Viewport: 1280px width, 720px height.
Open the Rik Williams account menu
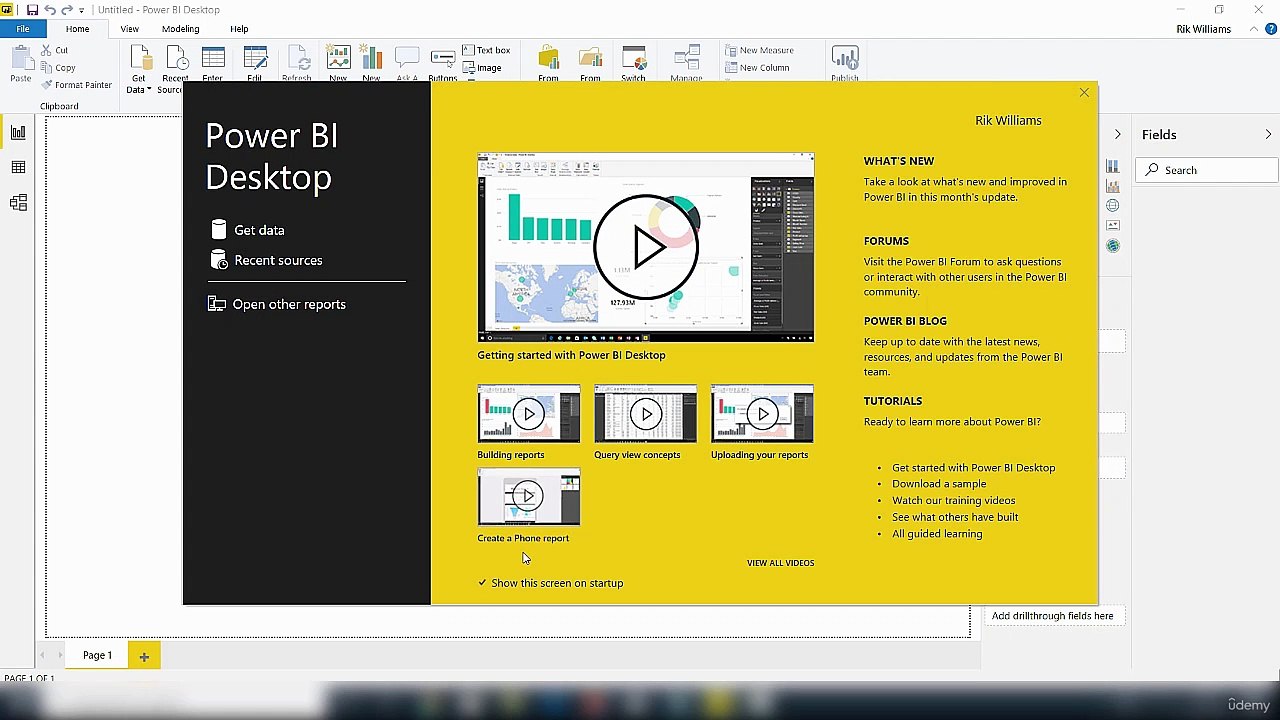(1204, 29)
